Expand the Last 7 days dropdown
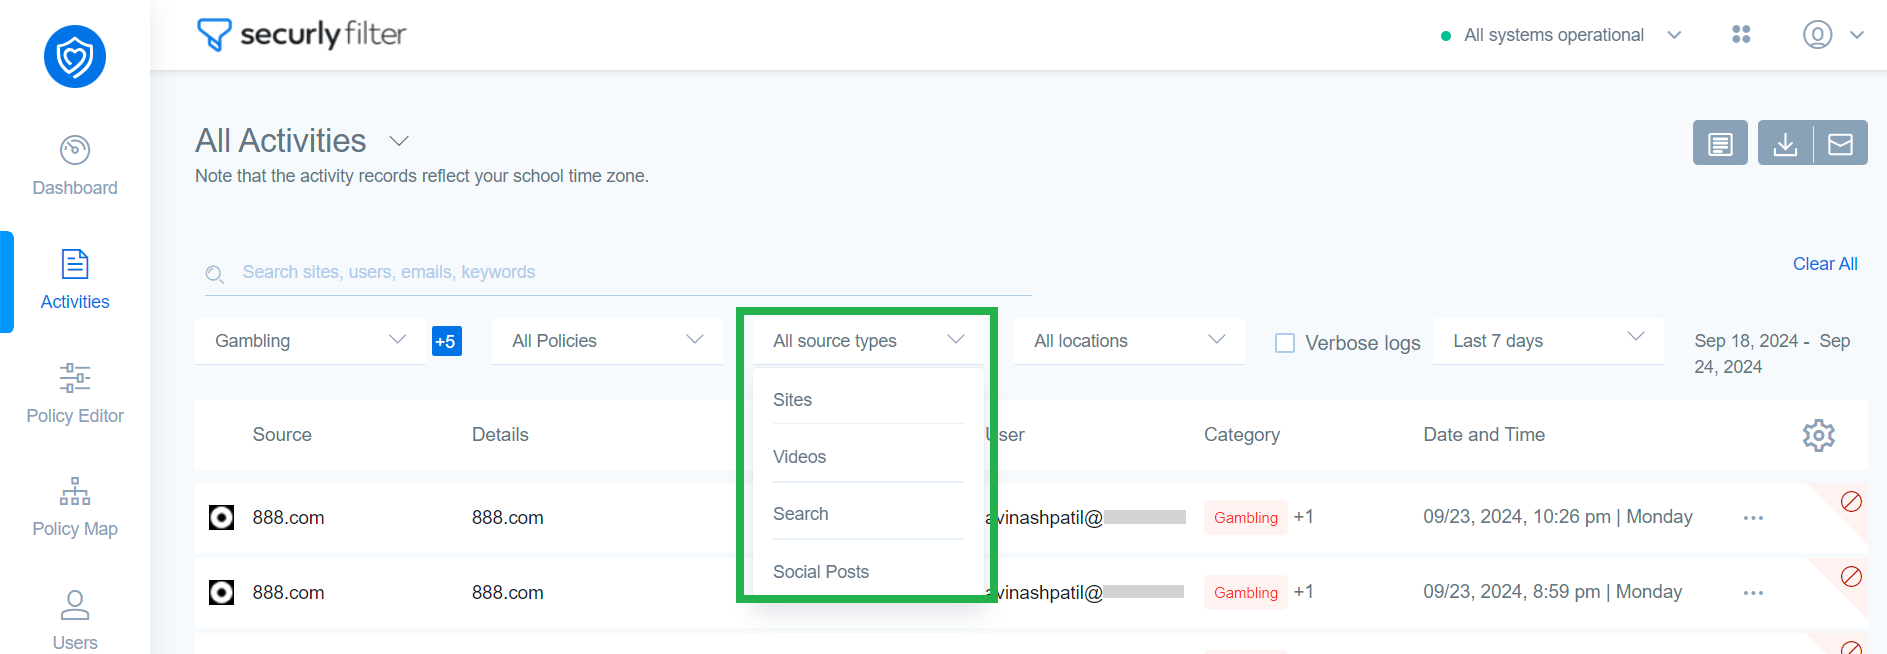Image resolution: width=1887 pixels, height=654 pixels. click(1547, 341)
